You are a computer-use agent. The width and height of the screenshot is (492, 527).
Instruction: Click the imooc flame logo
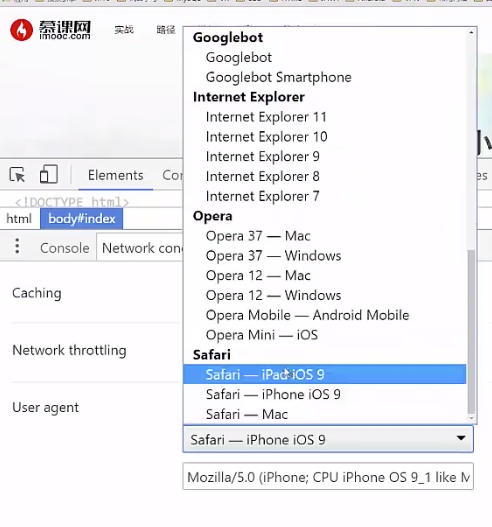pos(22,30)
